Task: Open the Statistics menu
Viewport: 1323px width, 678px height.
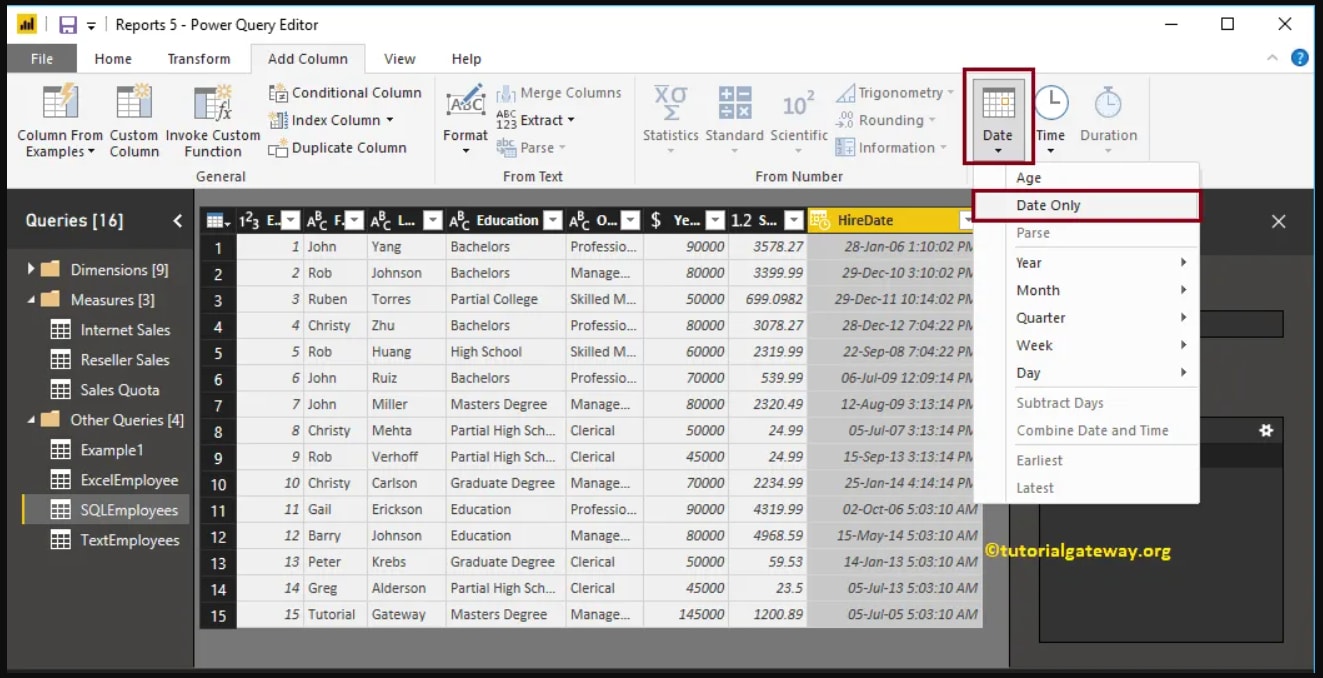Action: pos(670,120)
